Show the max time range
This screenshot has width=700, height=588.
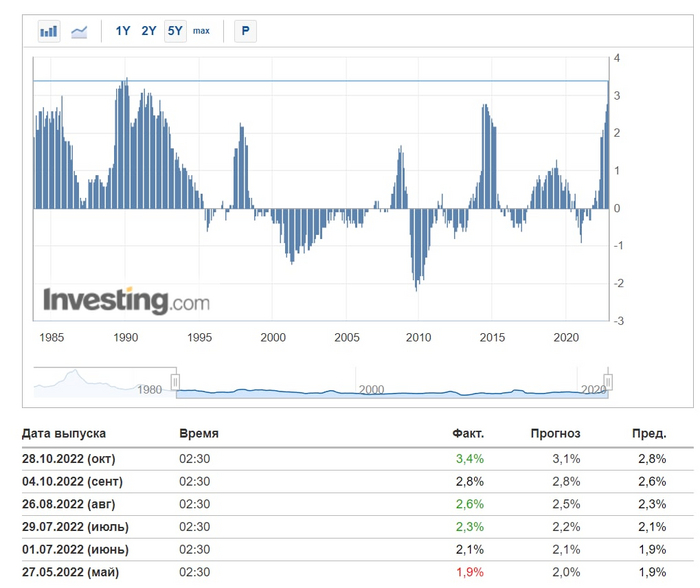click(x=201, y=31)
